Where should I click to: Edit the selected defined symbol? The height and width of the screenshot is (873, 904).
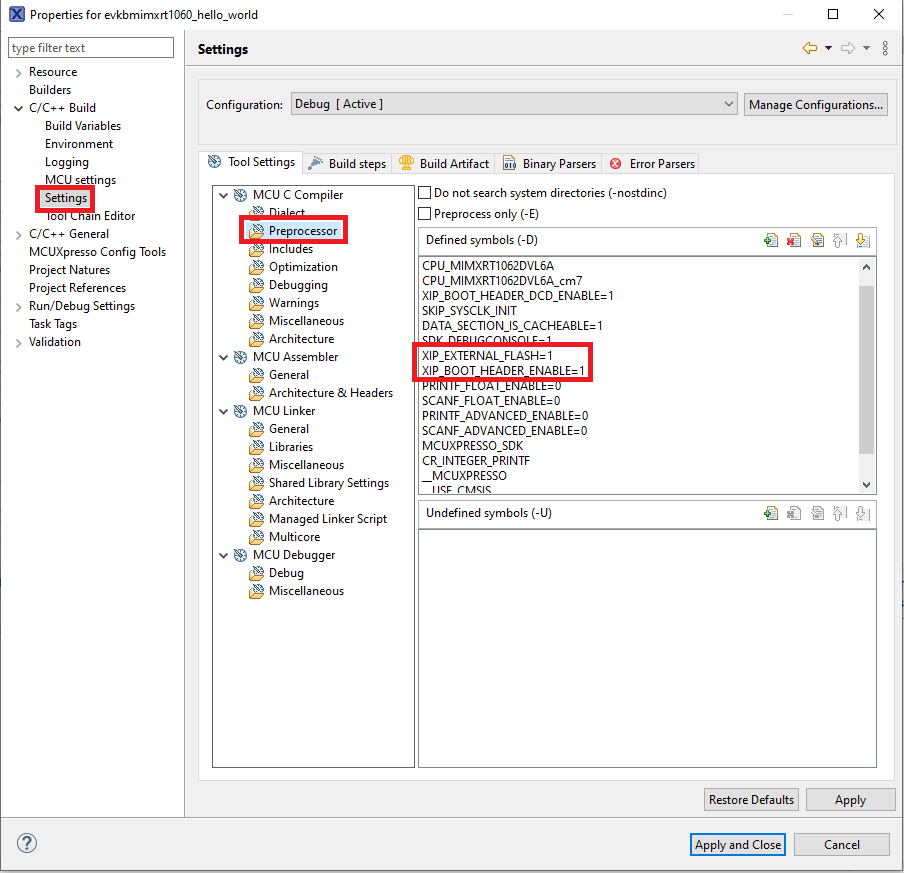click(817, 240)
